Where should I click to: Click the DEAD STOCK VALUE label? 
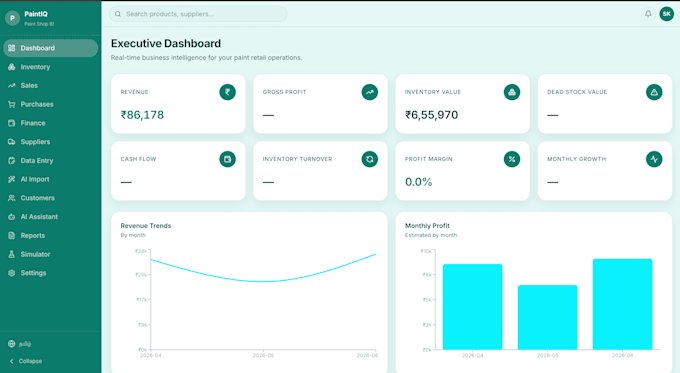pos(577,92)
